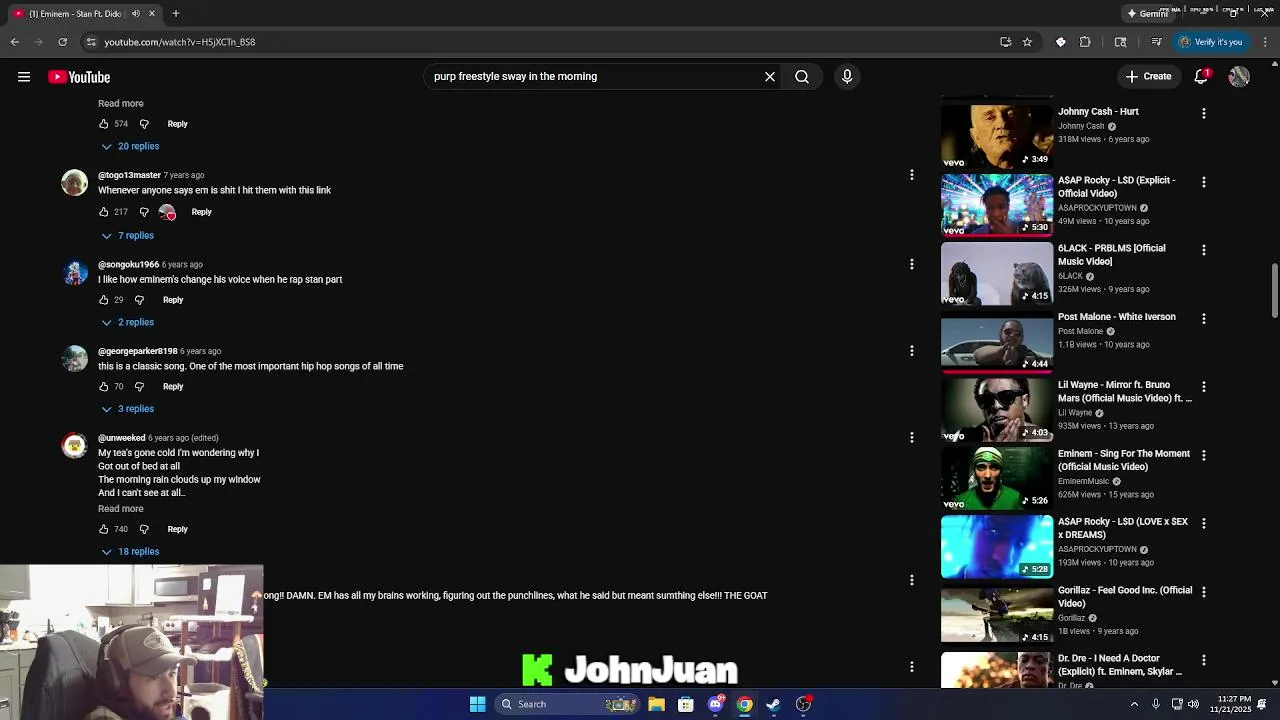Click the taskbar Search box
This screenshot has width=1280, height=720.
568,704
